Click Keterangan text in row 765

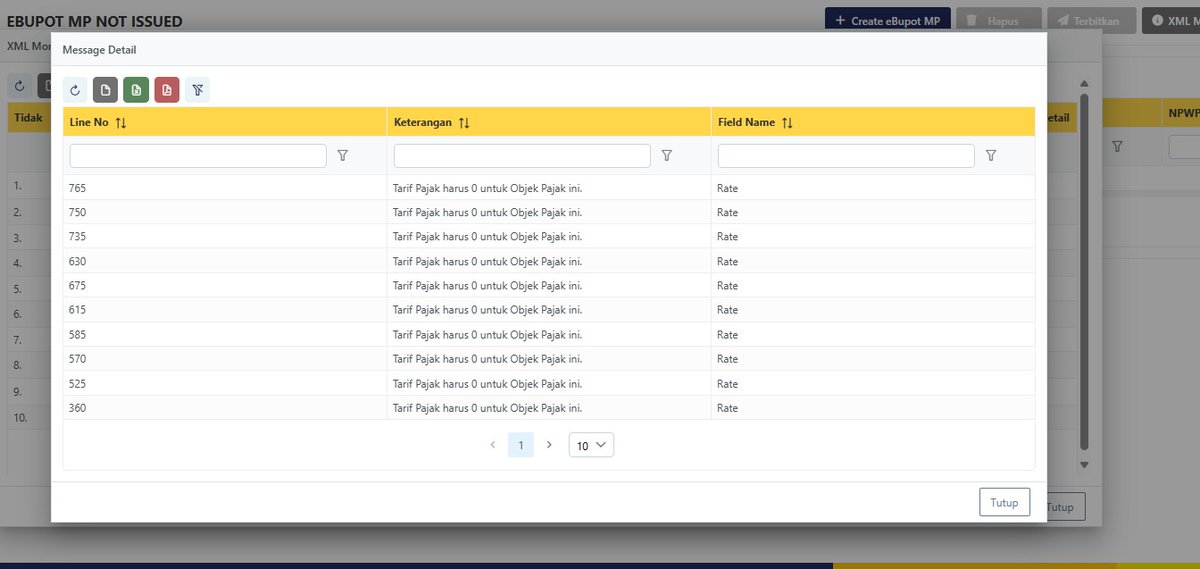[487, 187]
